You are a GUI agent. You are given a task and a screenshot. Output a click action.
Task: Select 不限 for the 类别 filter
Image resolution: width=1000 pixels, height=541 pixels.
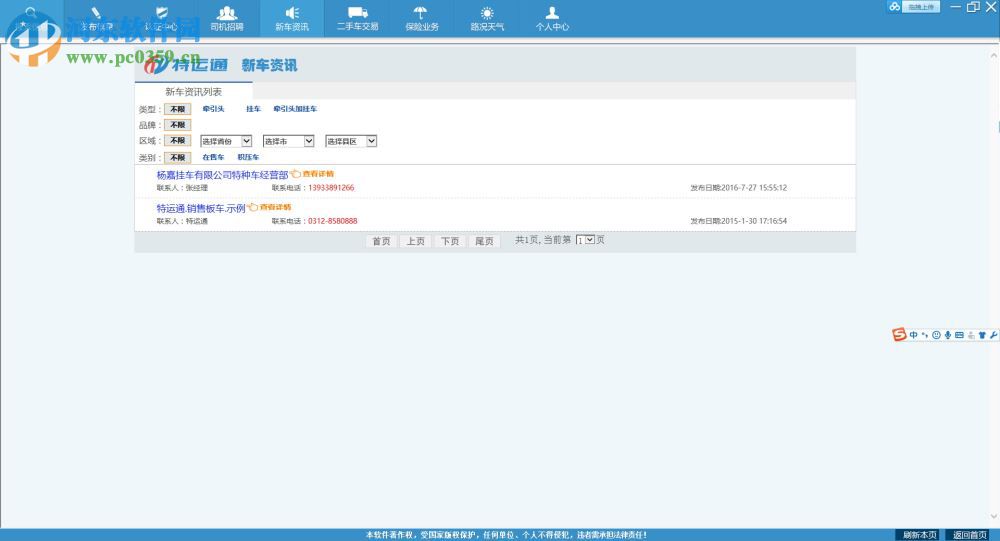click(177, 158)
